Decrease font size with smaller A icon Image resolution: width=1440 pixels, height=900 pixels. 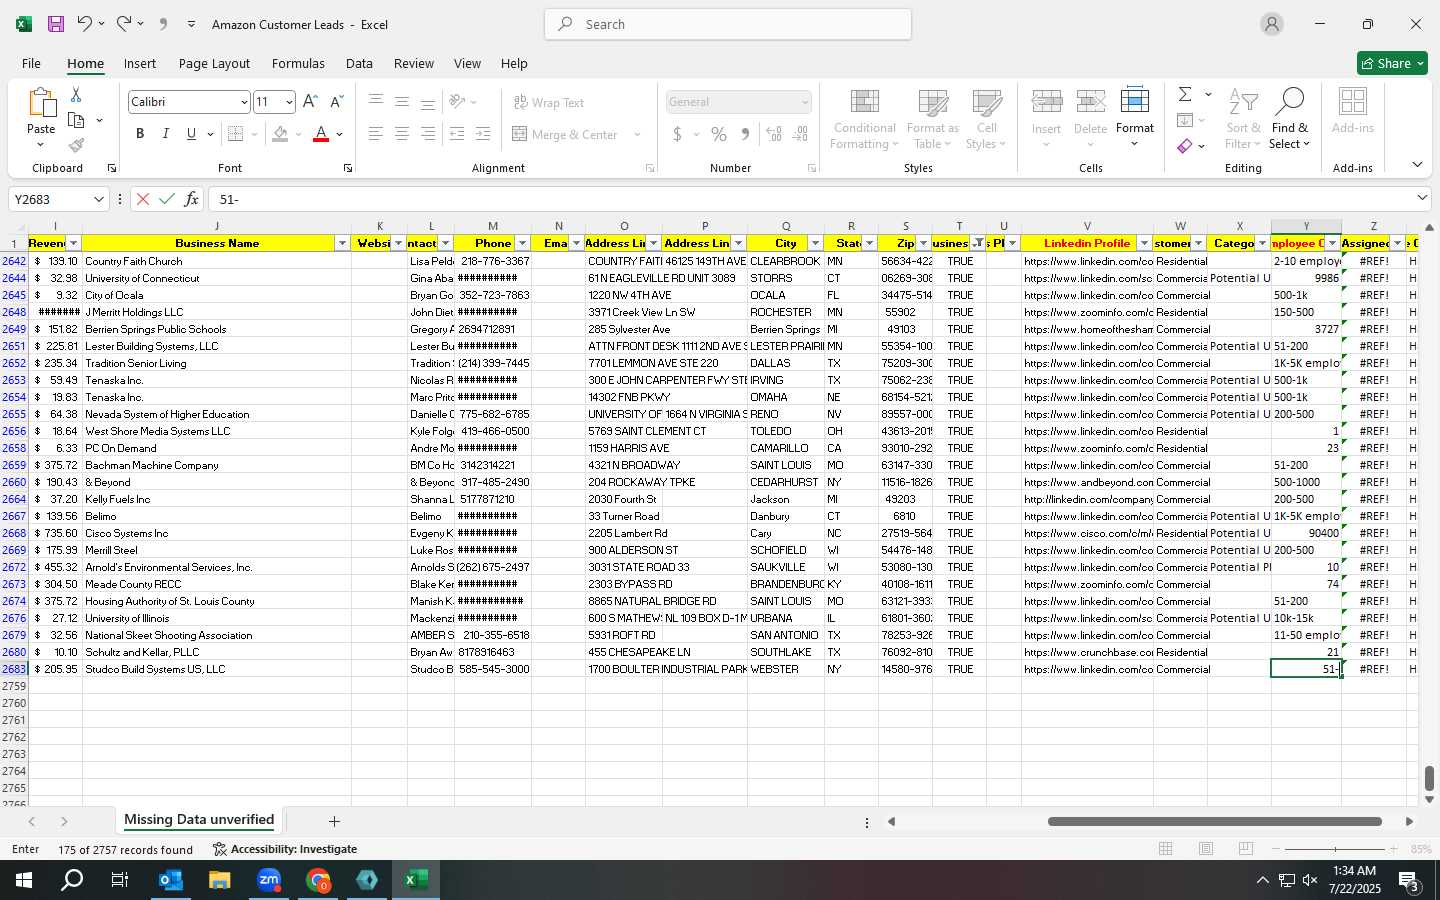pyautogui.click(x=336, y=102)
